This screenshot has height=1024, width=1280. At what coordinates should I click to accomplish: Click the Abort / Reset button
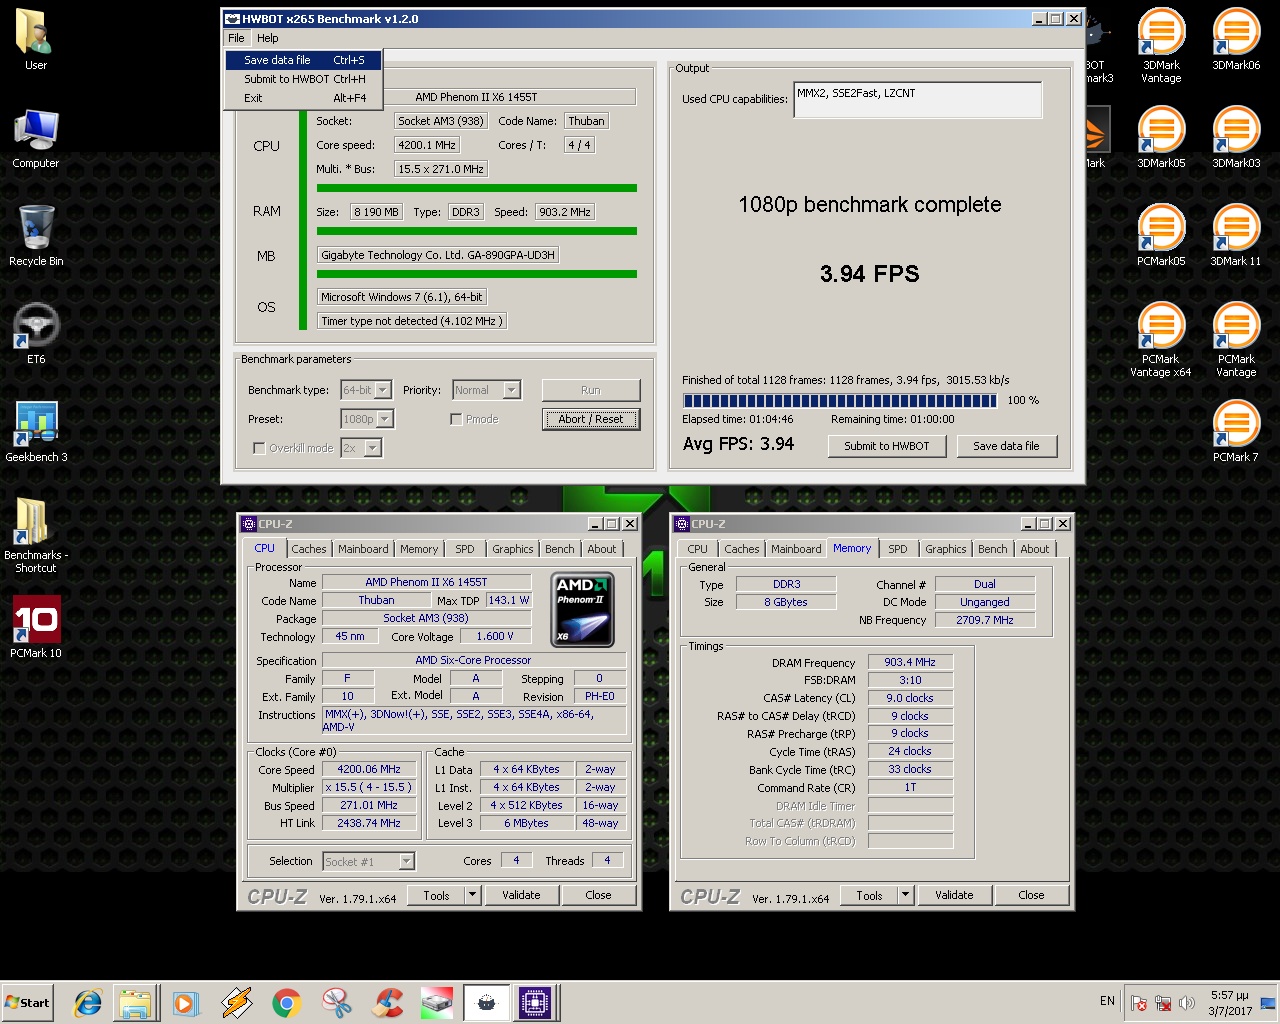pos(591,419)
